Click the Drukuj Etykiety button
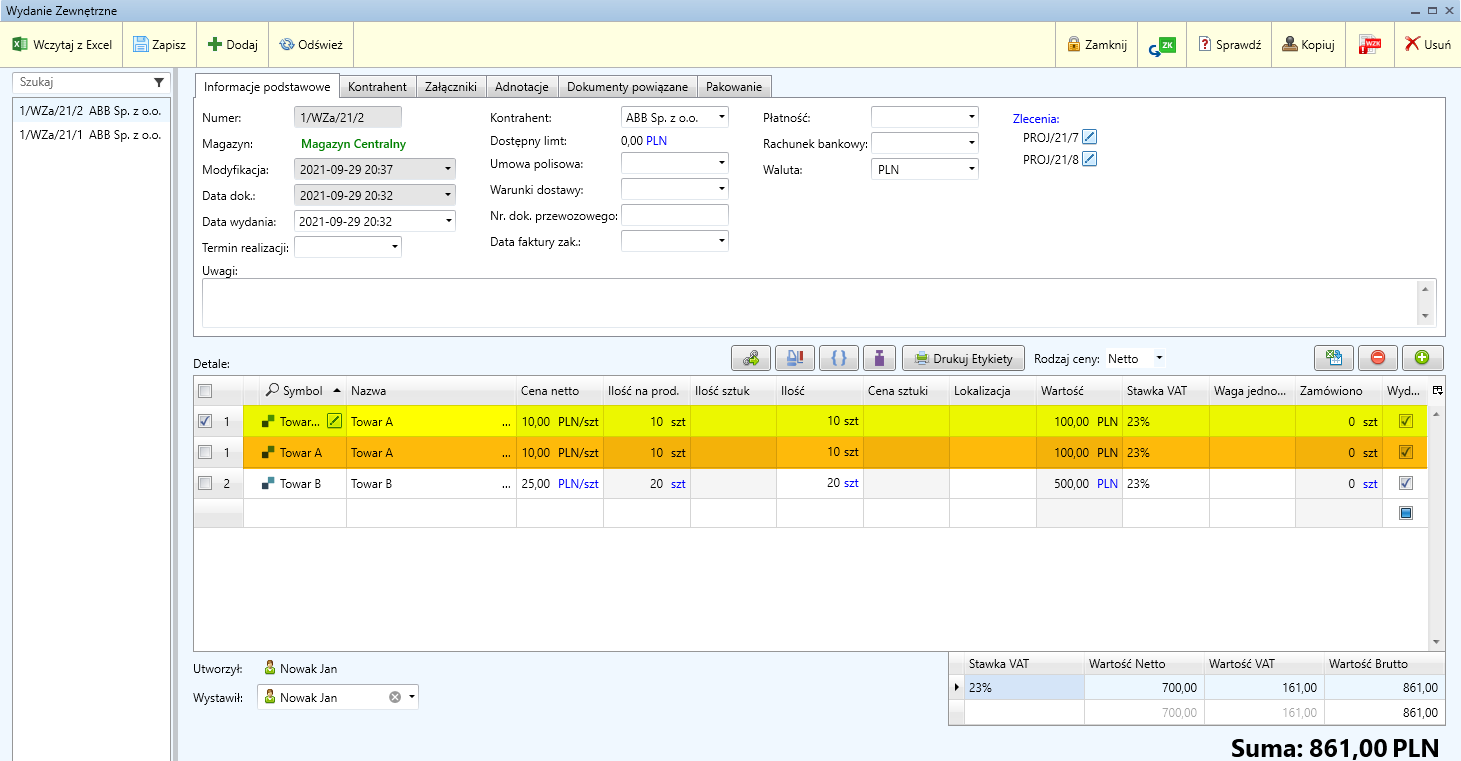This screenshot has width=1461, height=761. pyautogui.click(x=963, y=358)
